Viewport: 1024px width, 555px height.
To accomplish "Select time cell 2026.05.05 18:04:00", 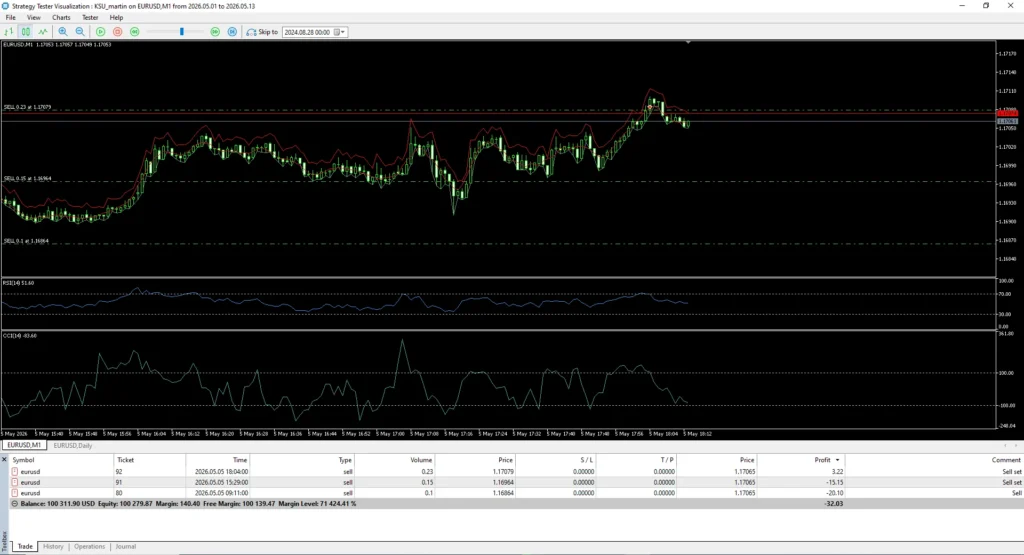I will click(x=221, y=471).
